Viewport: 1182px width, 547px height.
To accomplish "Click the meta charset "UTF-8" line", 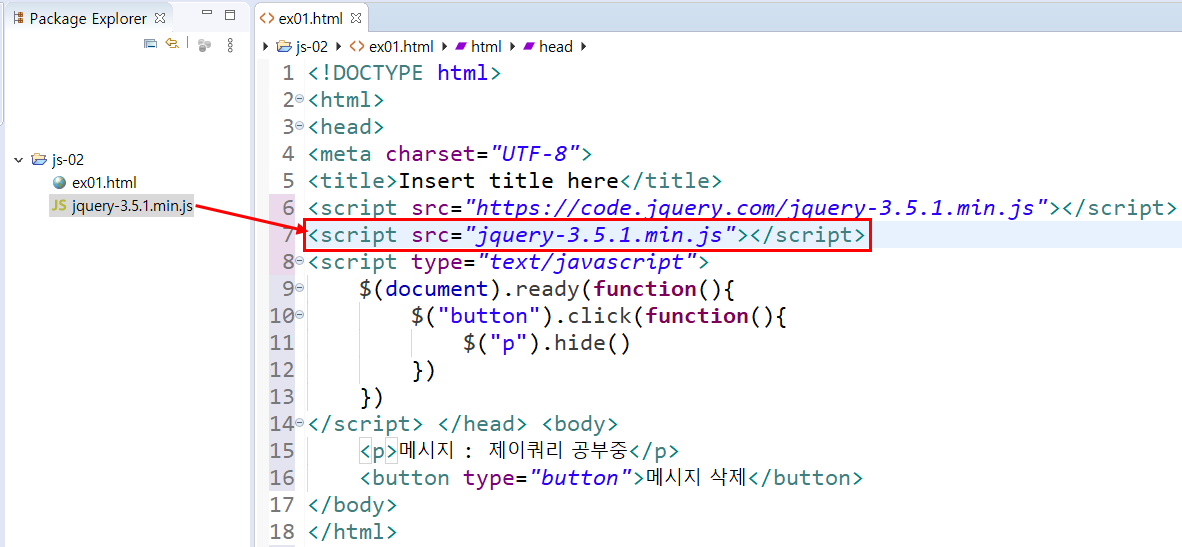I will [x=450, y=154].
